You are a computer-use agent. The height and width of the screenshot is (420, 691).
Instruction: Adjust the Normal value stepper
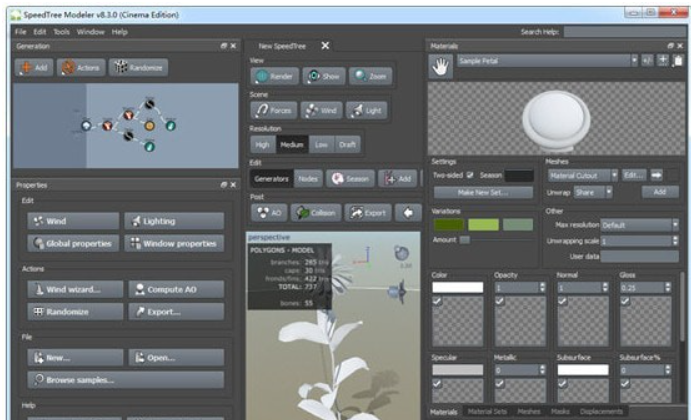pos(605,287)
